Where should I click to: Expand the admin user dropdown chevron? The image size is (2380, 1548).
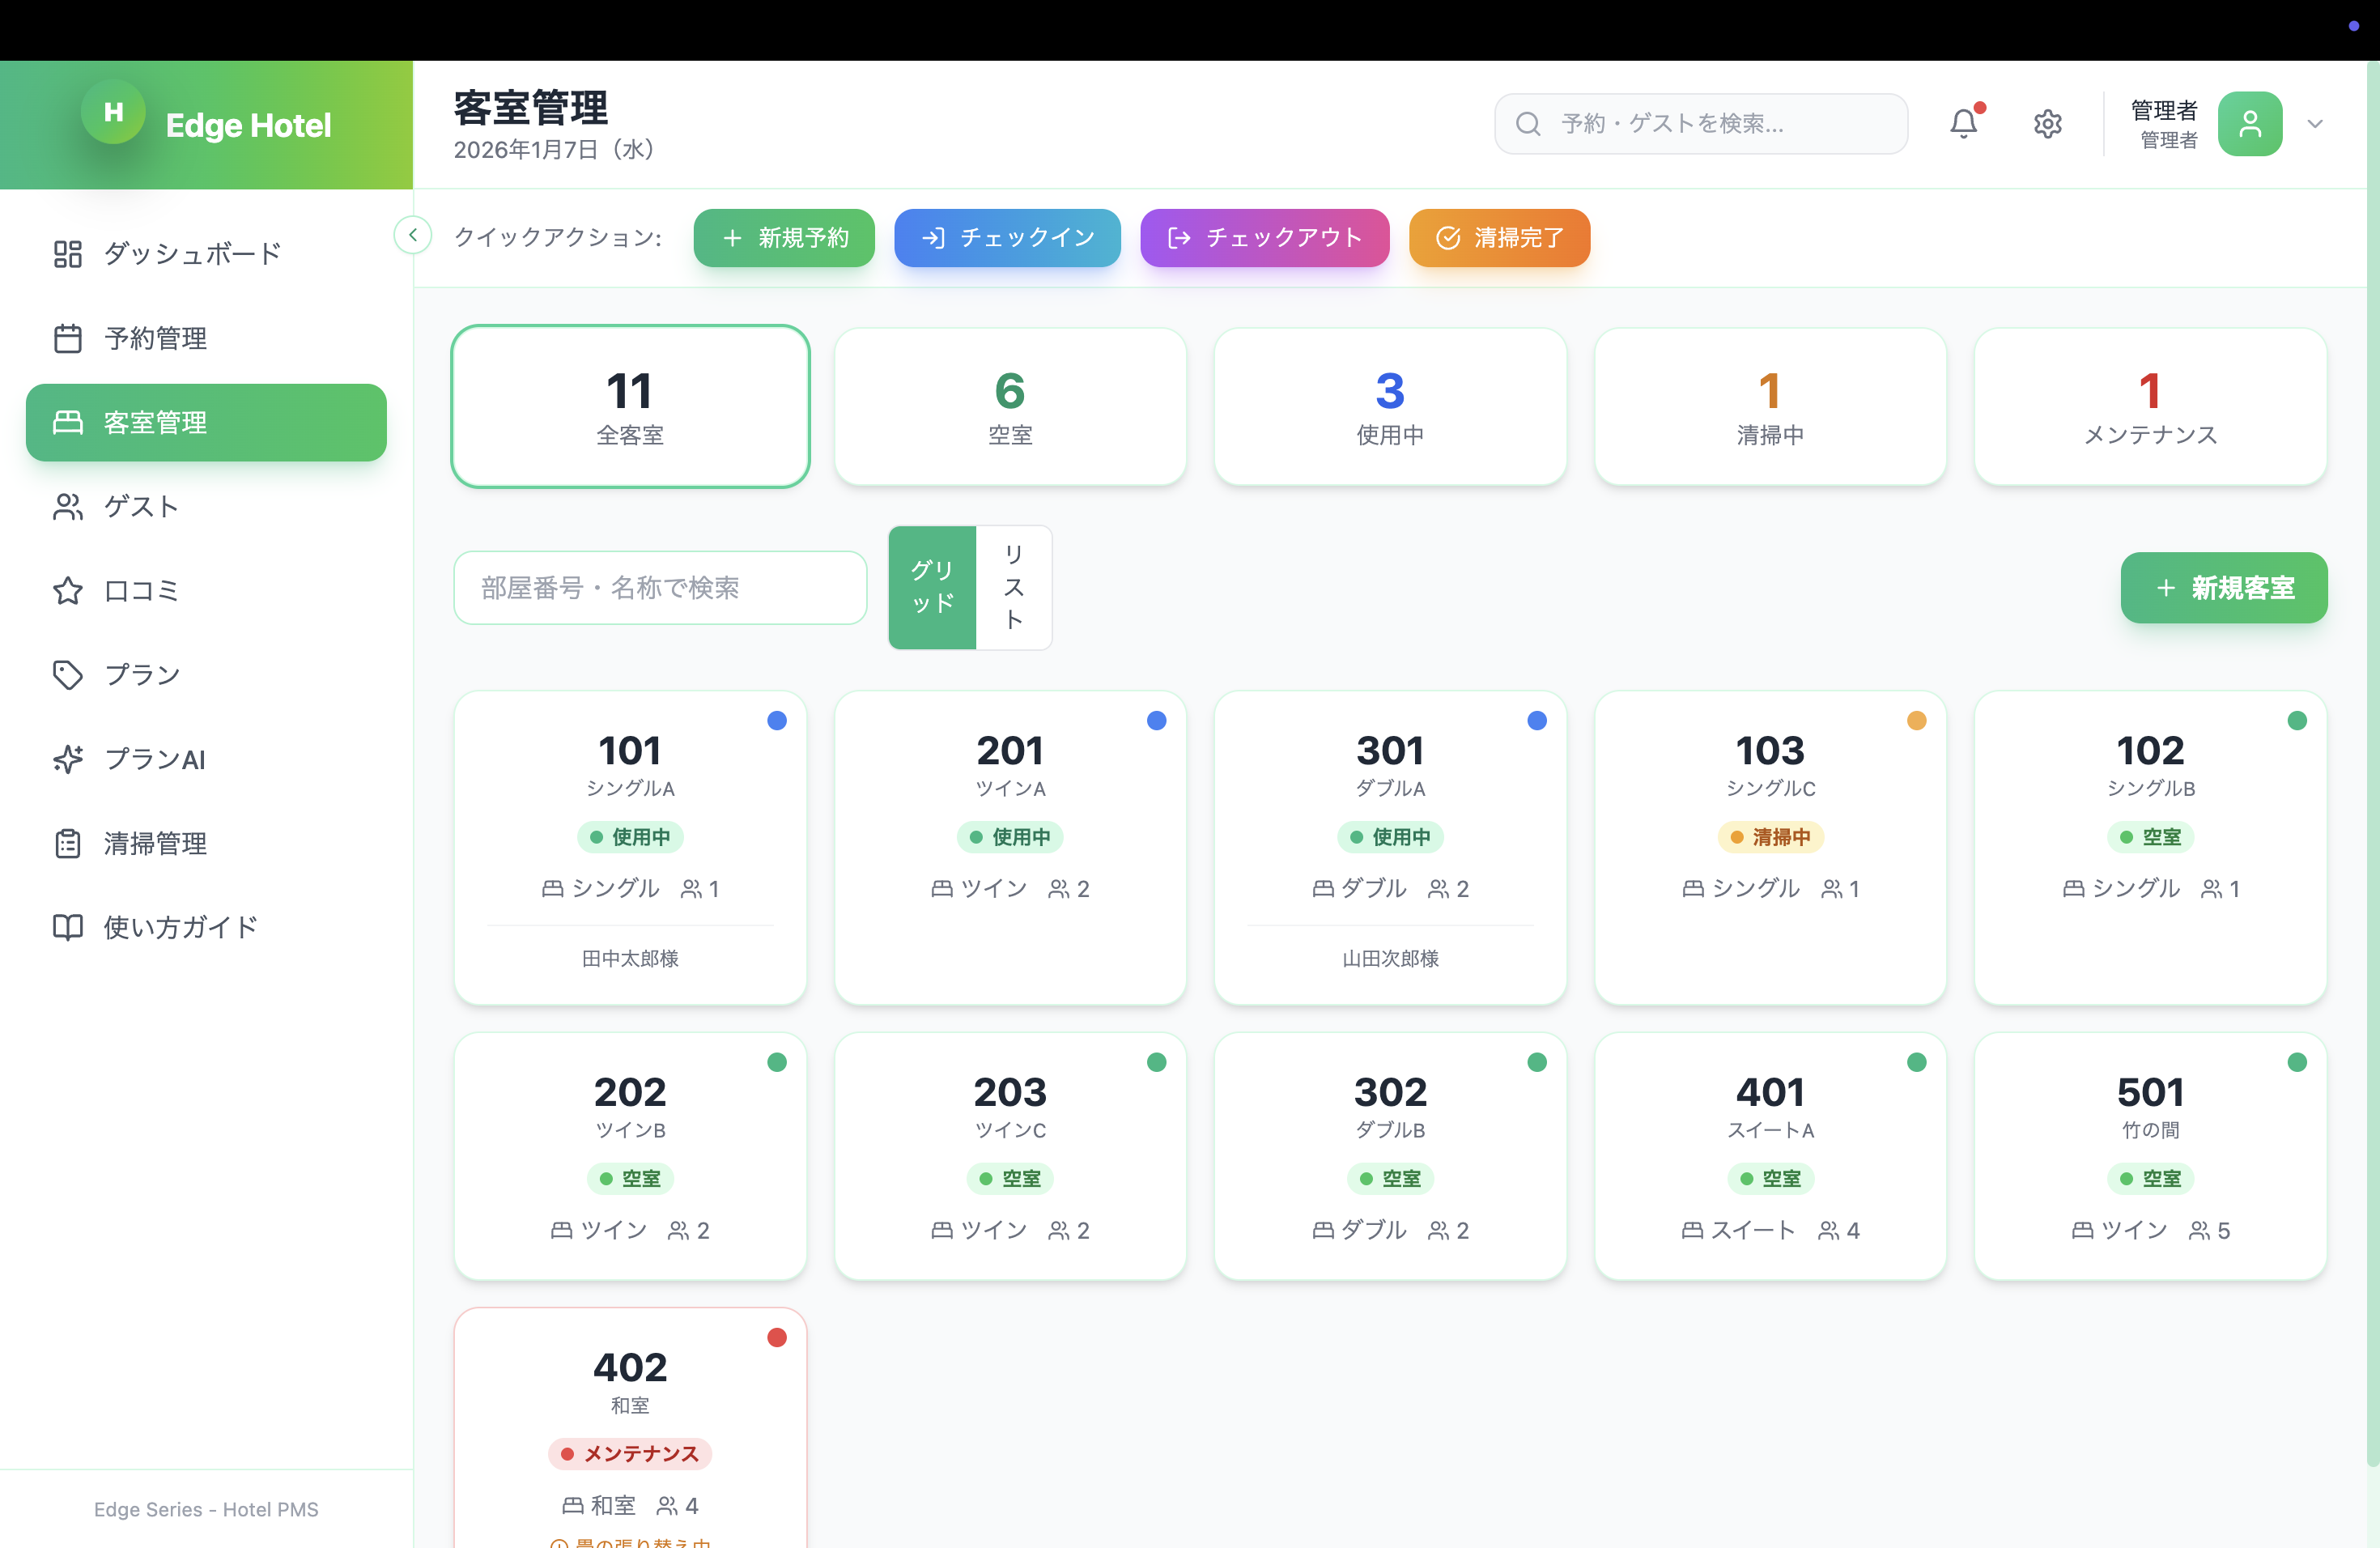pos(2315,124)
